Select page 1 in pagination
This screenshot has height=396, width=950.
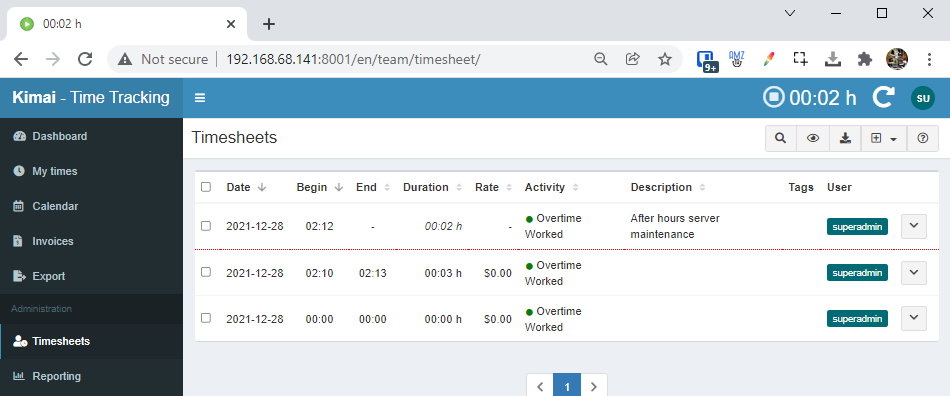567,386
